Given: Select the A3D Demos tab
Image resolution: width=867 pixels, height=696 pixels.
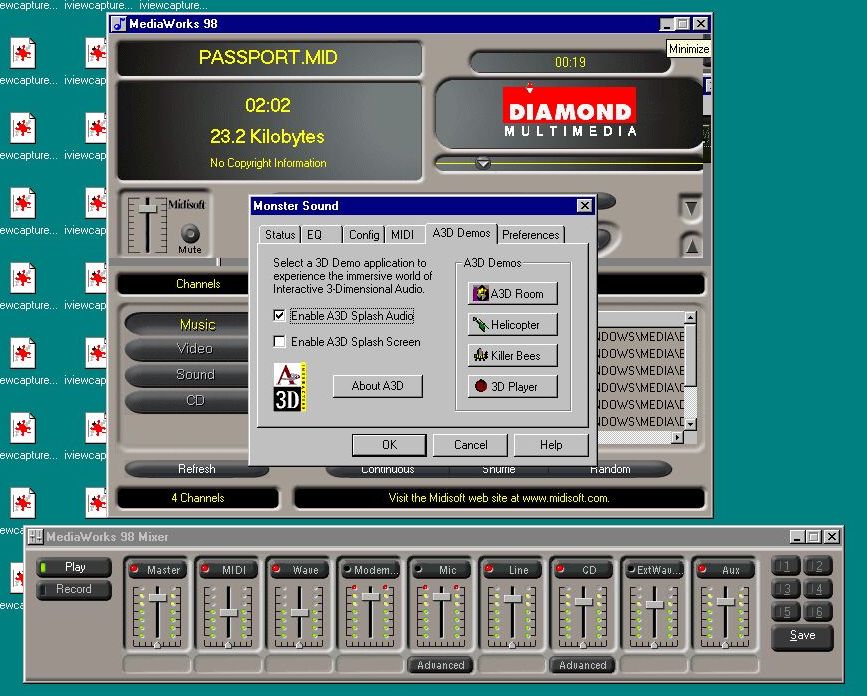Looking at the screenshot, I should coord(461,233).
